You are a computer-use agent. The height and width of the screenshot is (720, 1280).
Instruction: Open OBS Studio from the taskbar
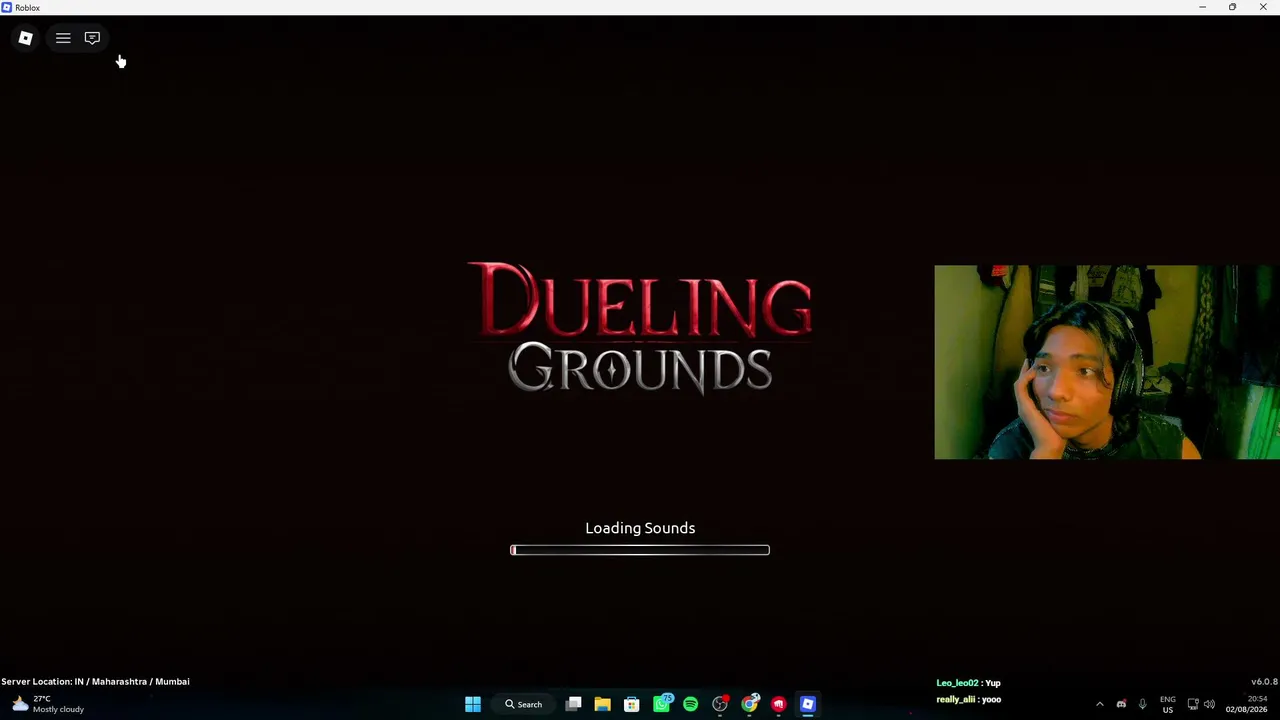720,704
